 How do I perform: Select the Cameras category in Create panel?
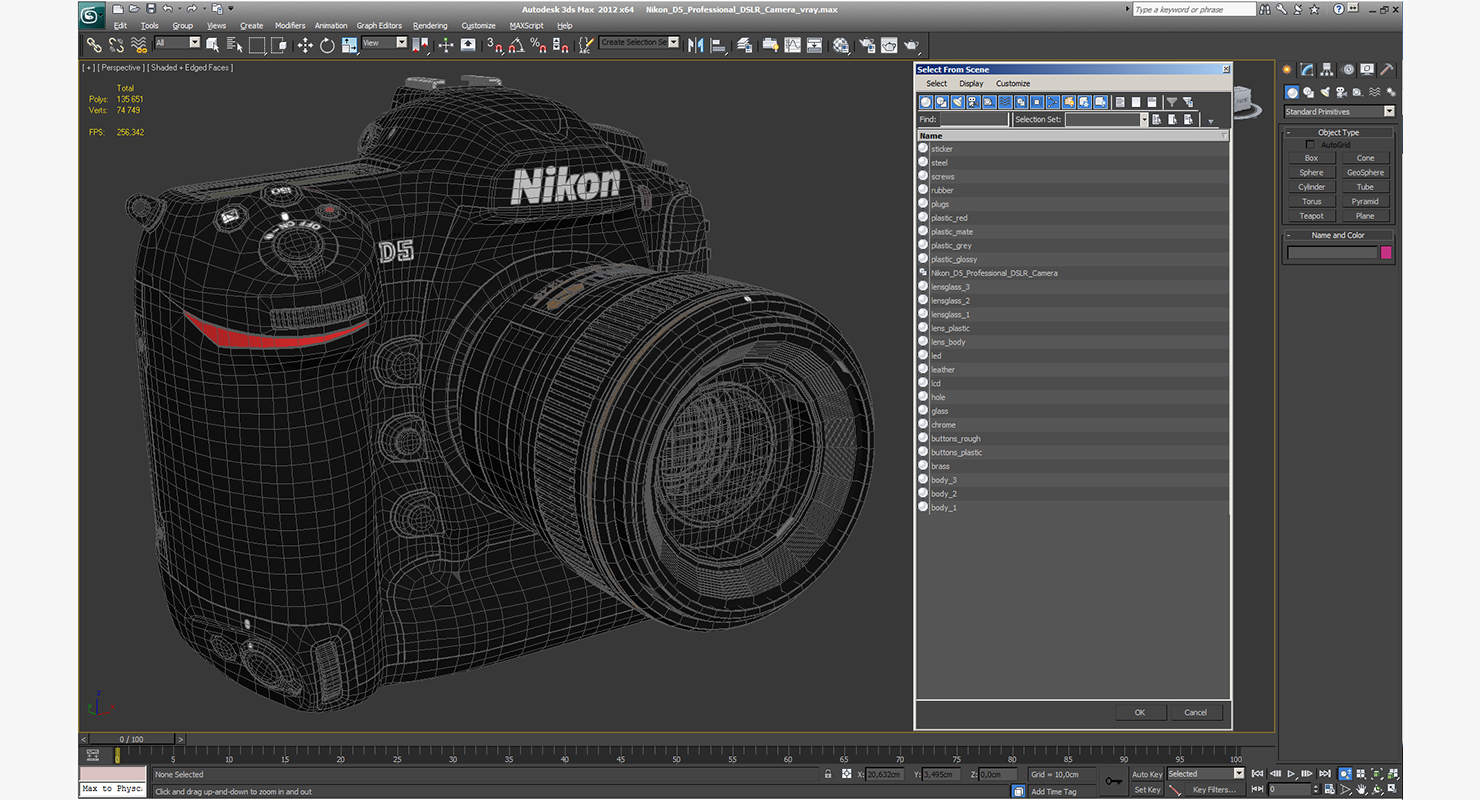coord(1341,92)
